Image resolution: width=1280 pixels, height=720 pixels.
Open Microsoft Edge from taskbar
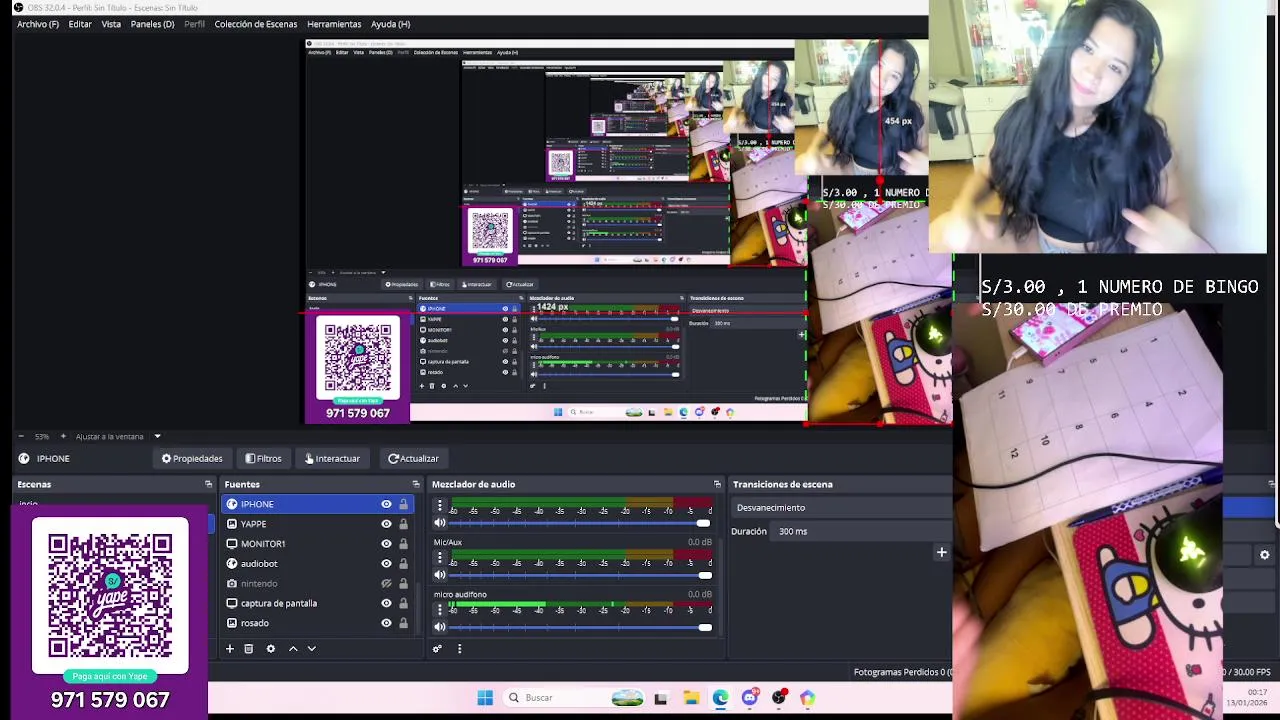(x=720, y=698)
